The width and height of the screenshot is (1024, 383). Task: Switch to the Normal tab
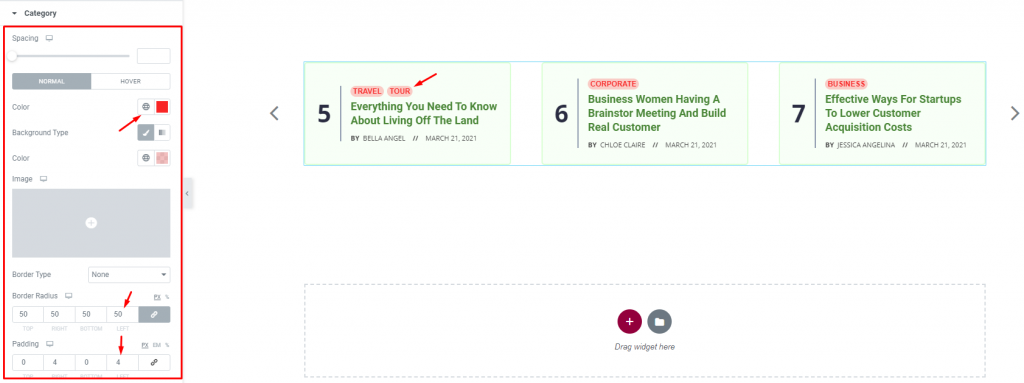[52, 82]
